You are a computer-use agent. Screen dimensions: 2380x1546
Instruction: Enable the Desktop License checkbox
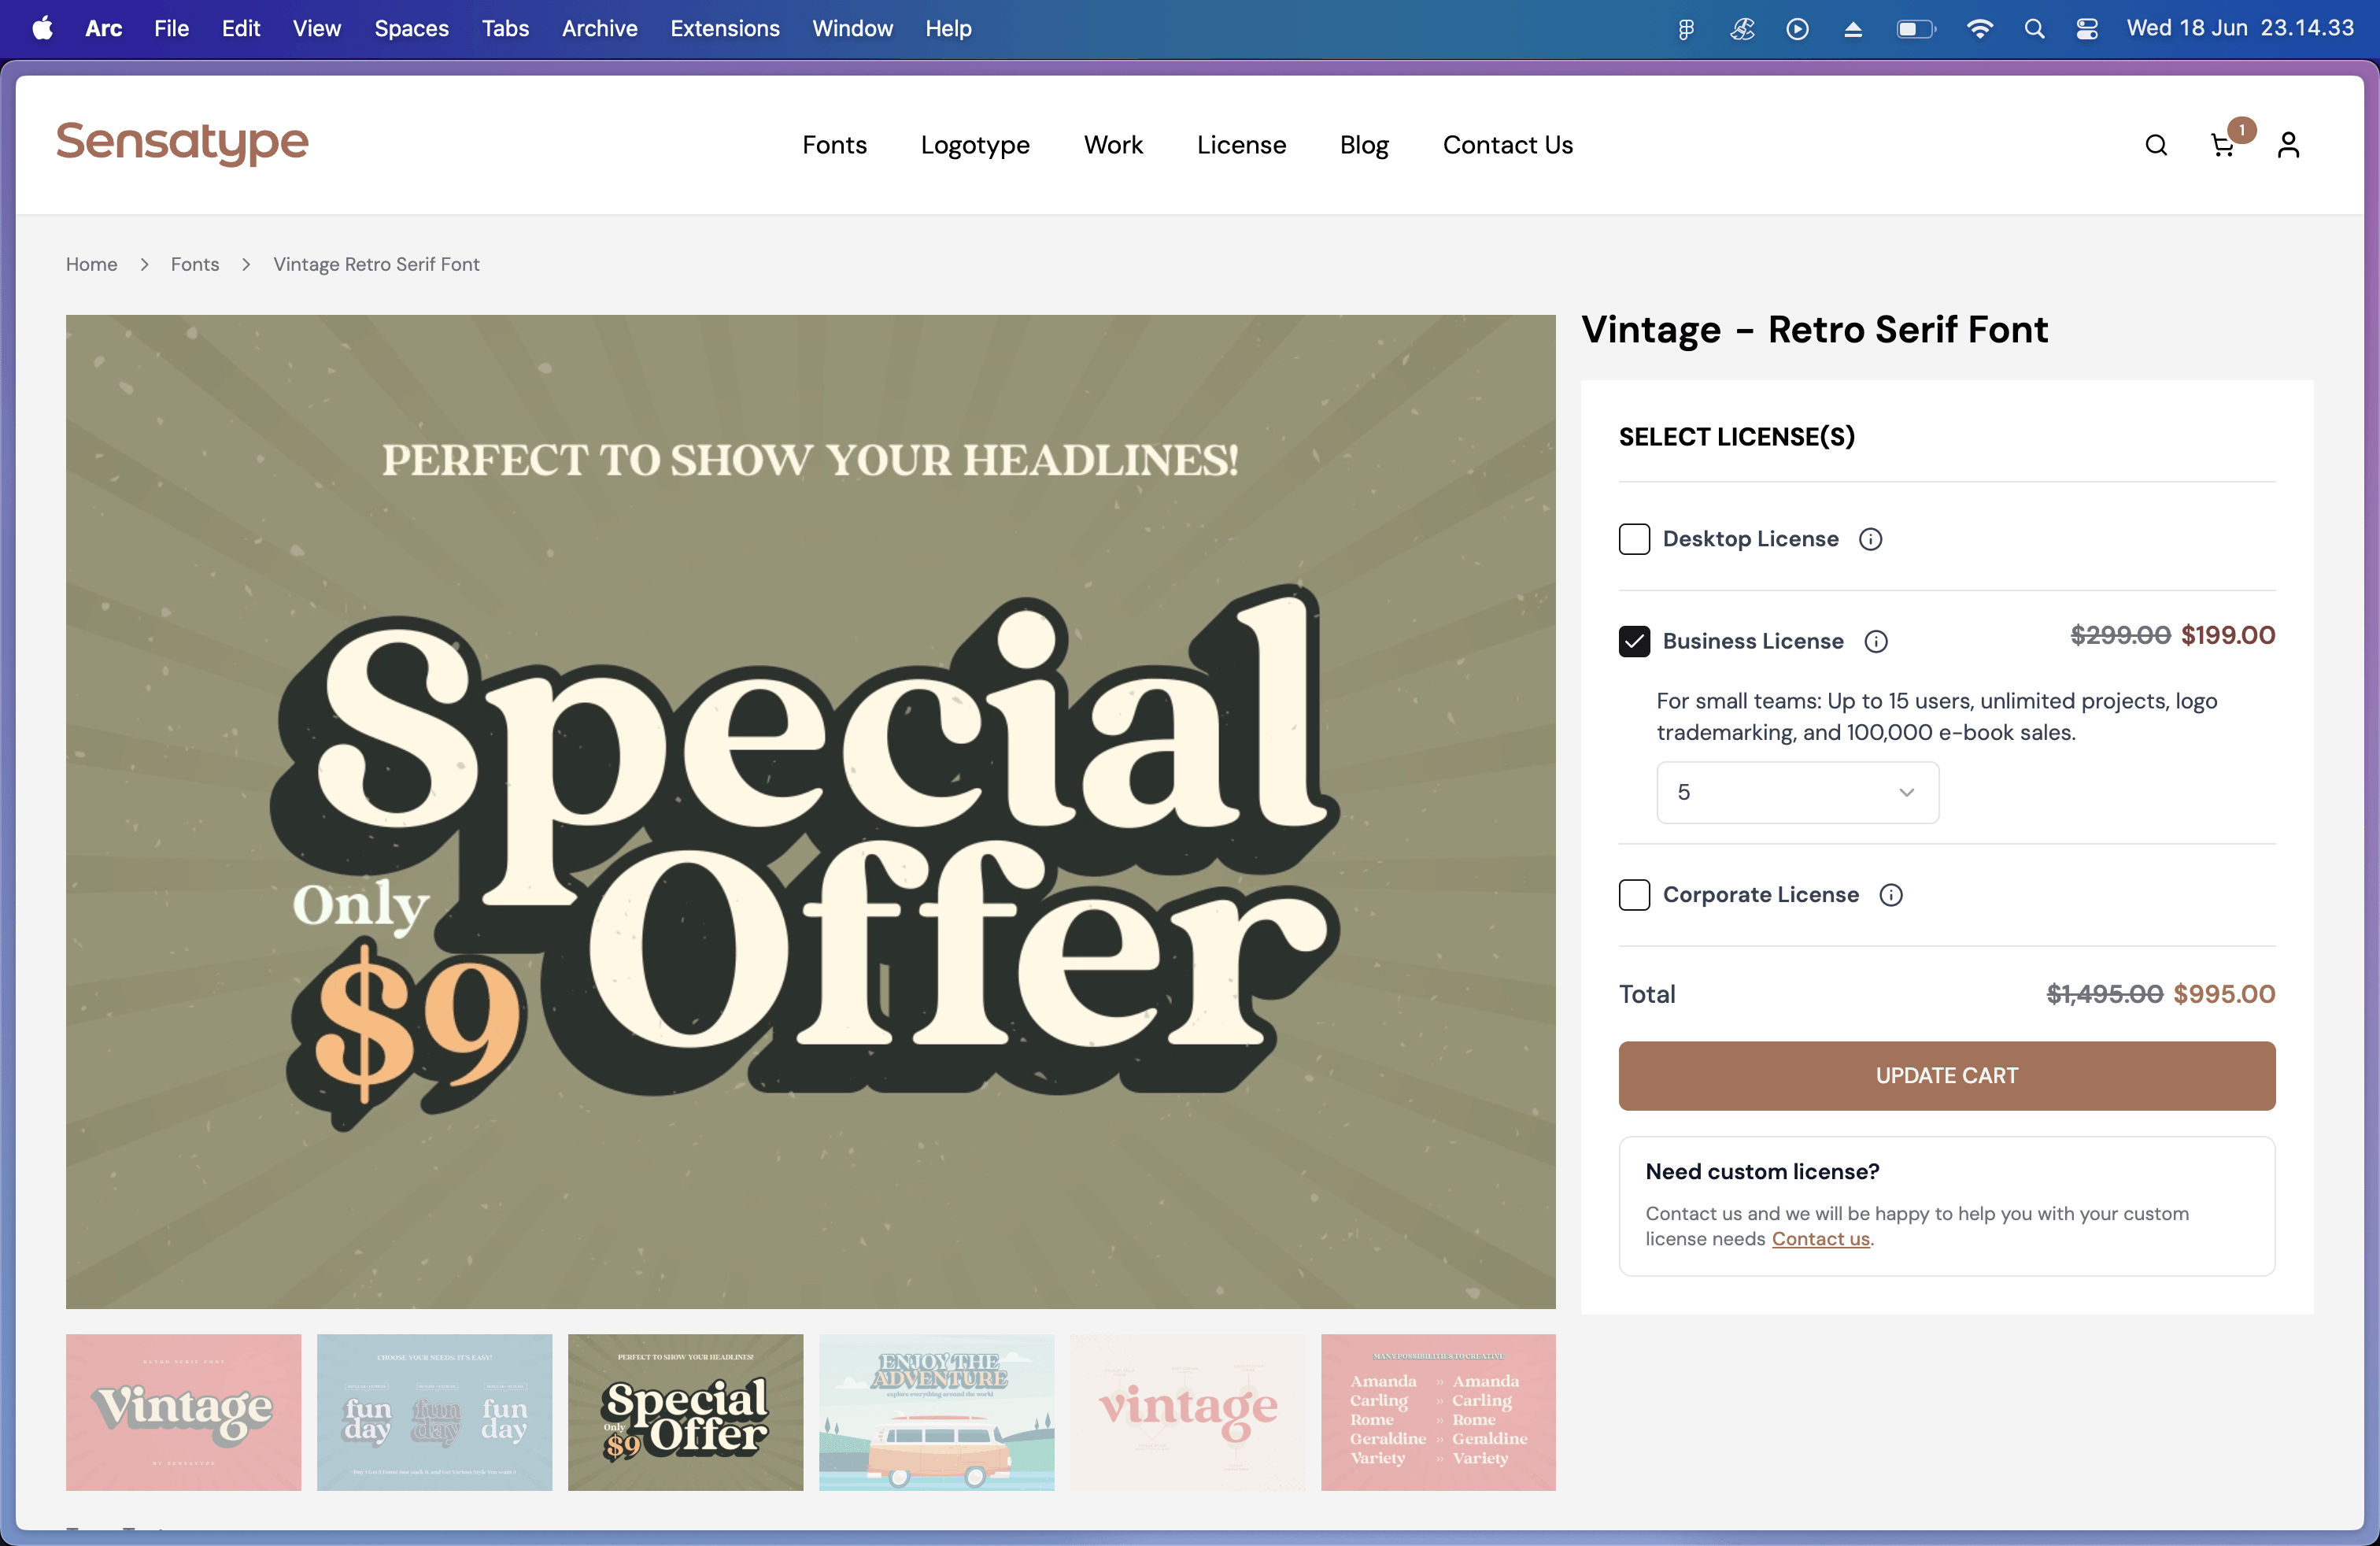(1634, 539)
